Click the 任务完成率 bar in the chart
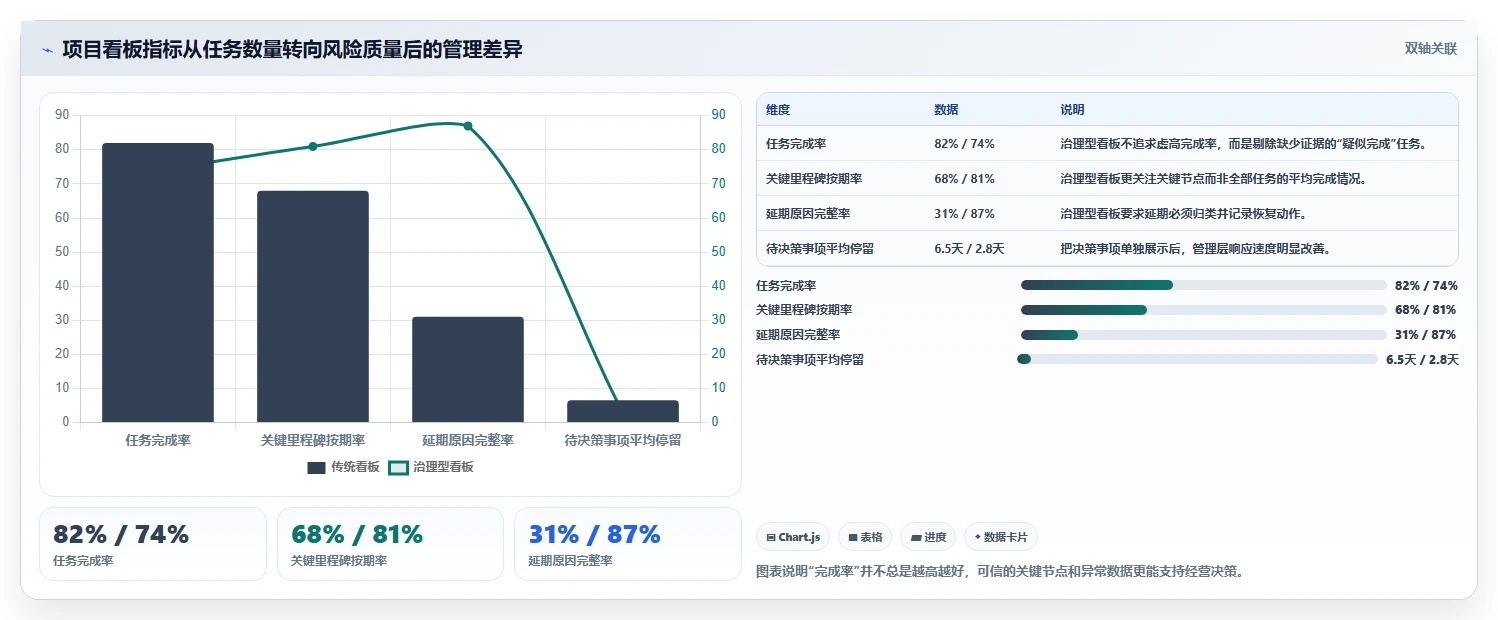Viewport: 1498px width, 620px height. (x=158, y=282)
